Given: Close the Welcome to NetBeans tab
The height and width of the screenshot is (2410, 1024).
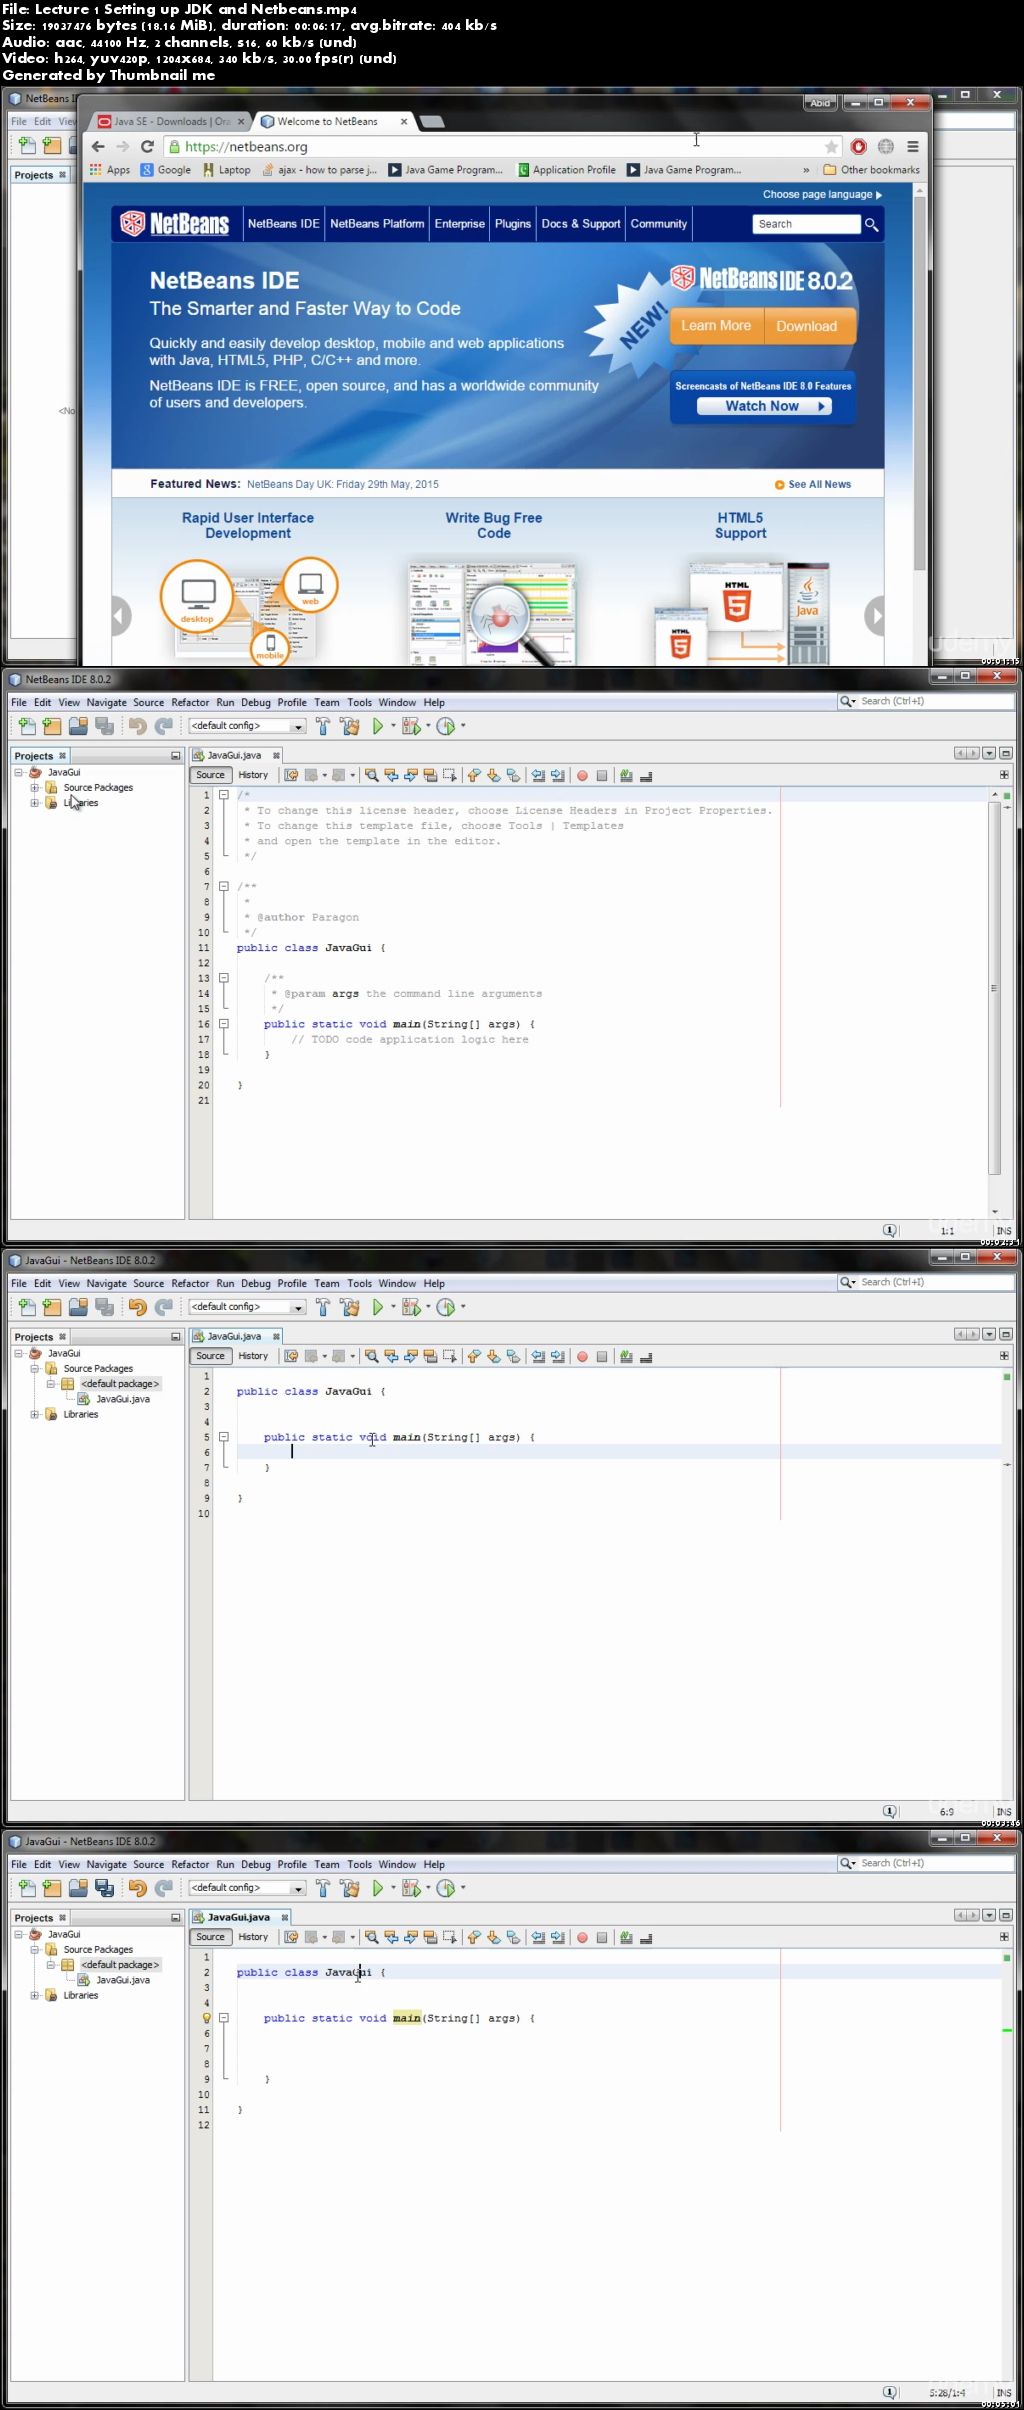Looking at the screenshot, I should tap(404, 122).
